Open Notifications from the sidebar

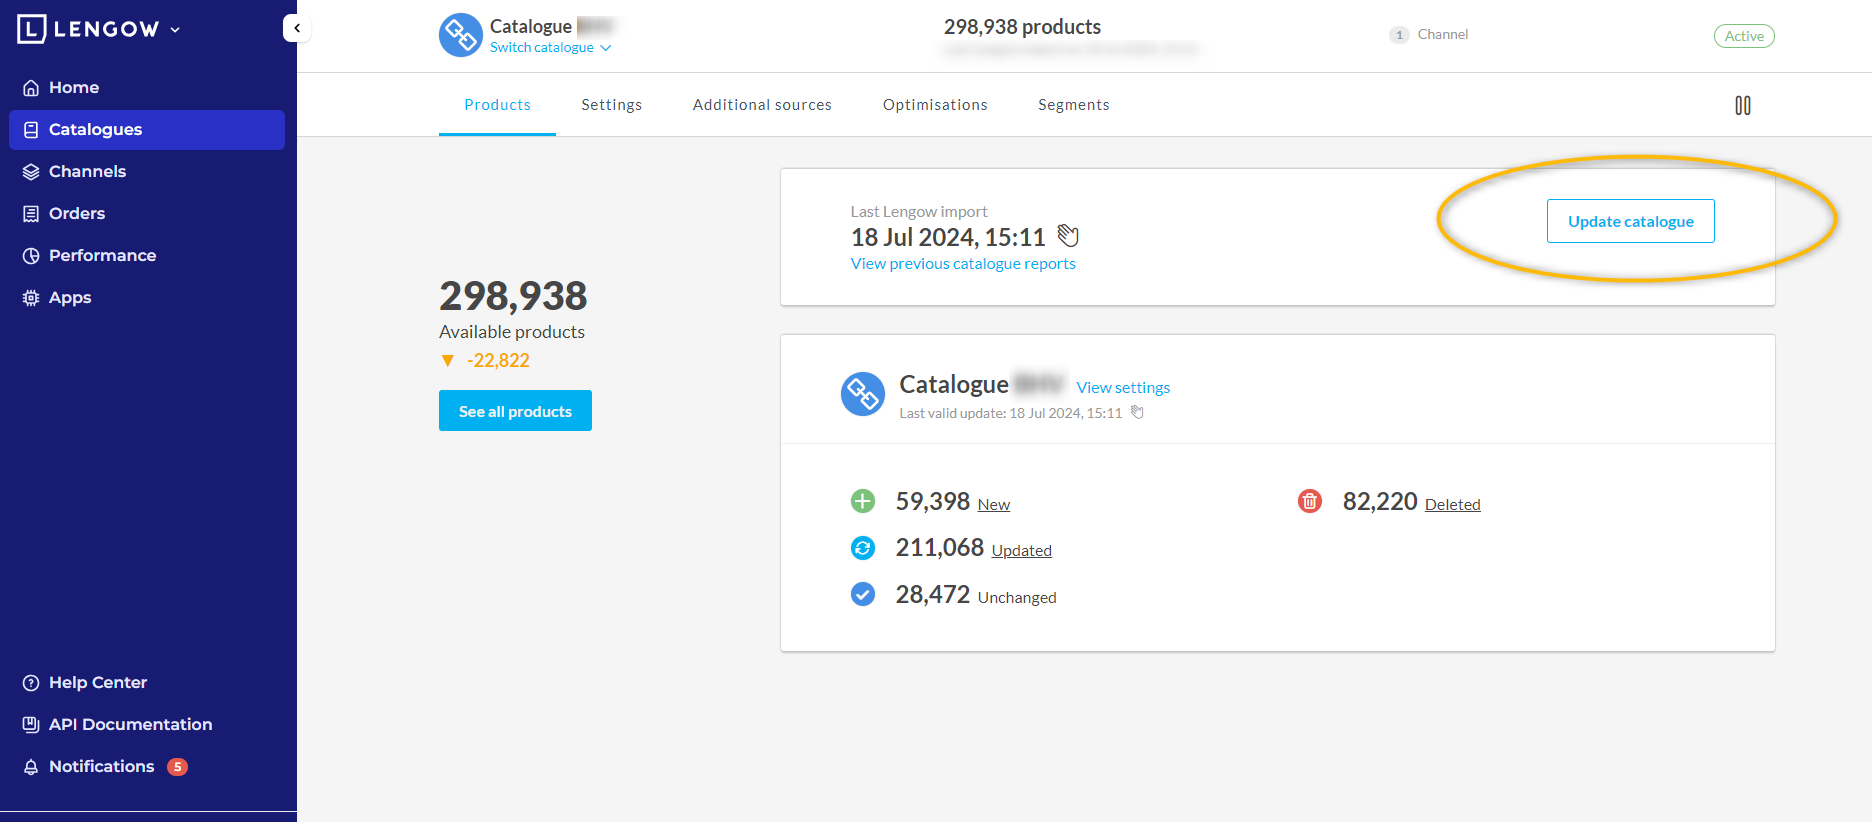point(102,766)
